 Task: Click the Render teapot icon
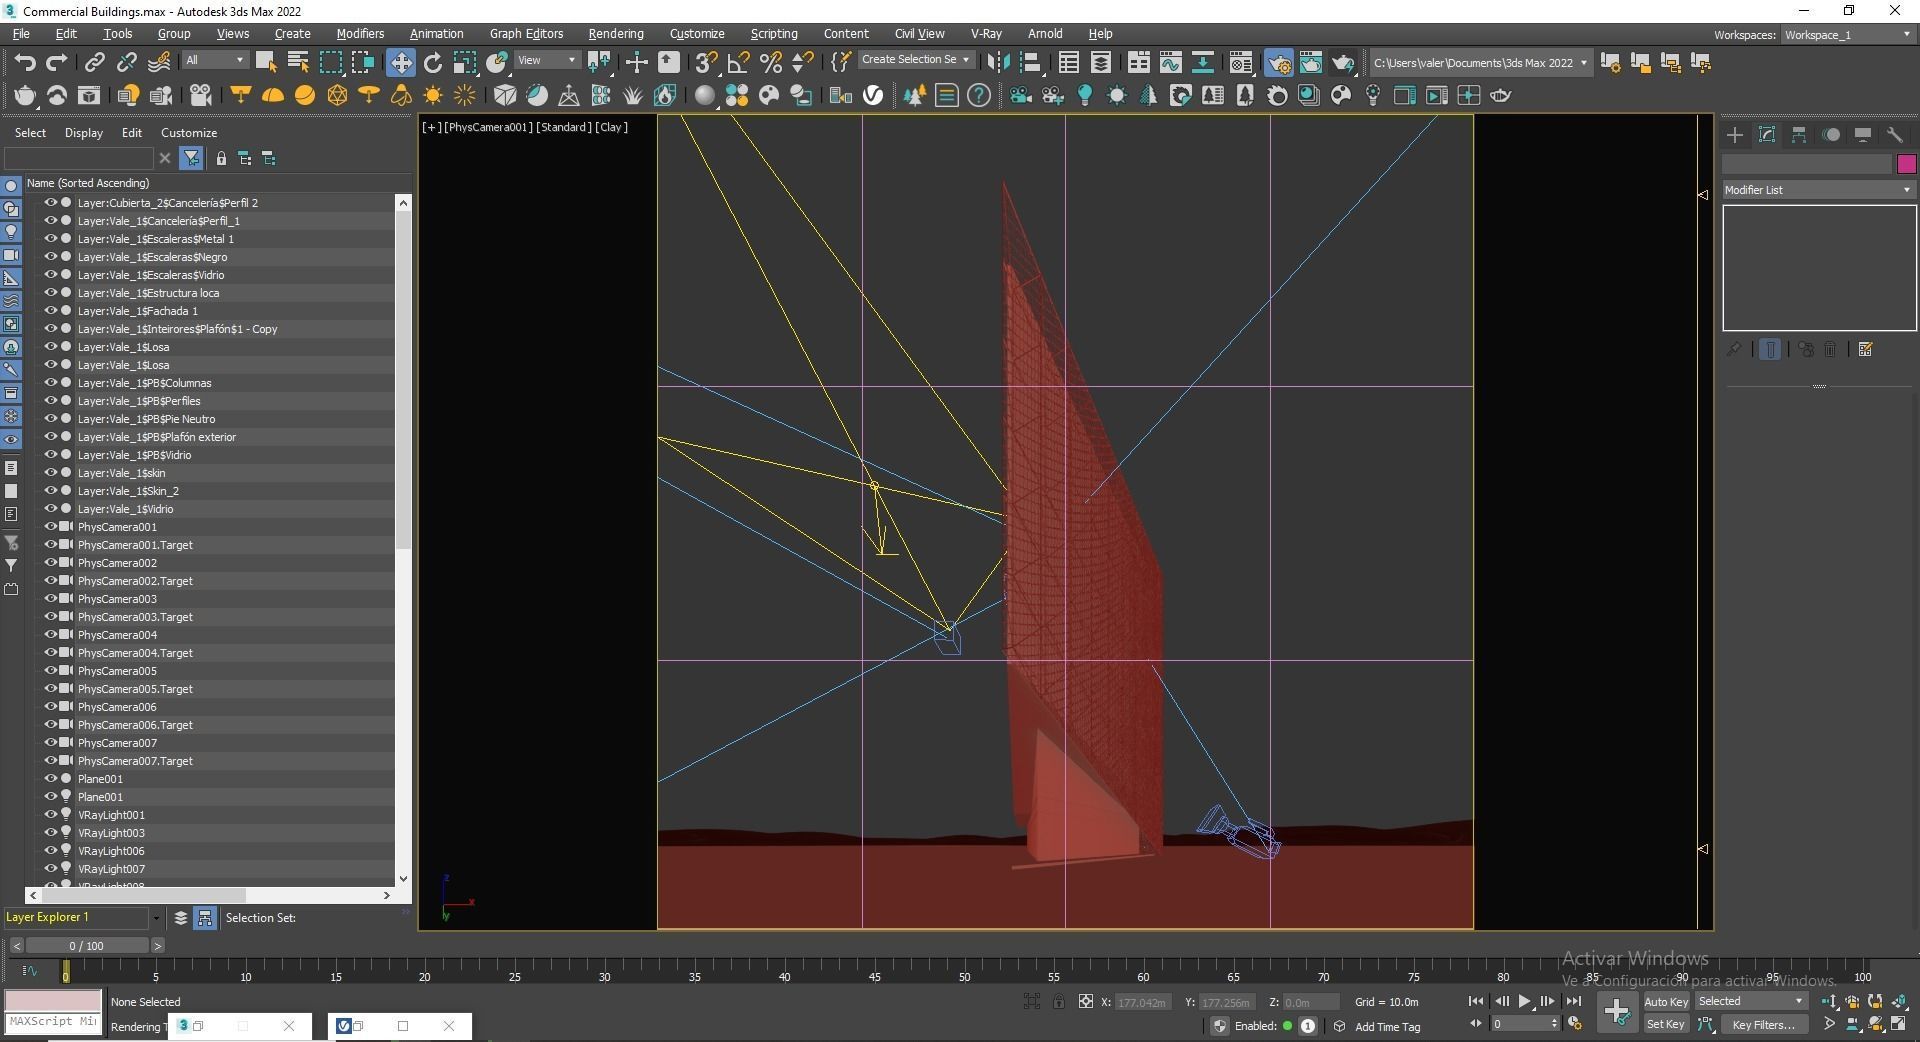tap(1343, 62)
